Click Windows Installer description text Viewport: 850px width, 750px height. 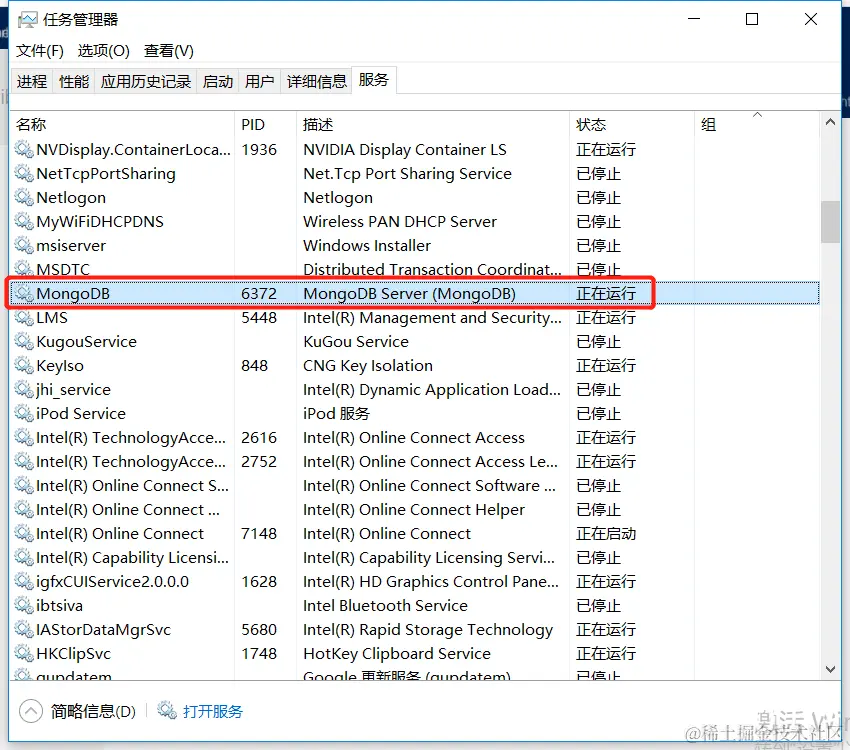(366, 245)
